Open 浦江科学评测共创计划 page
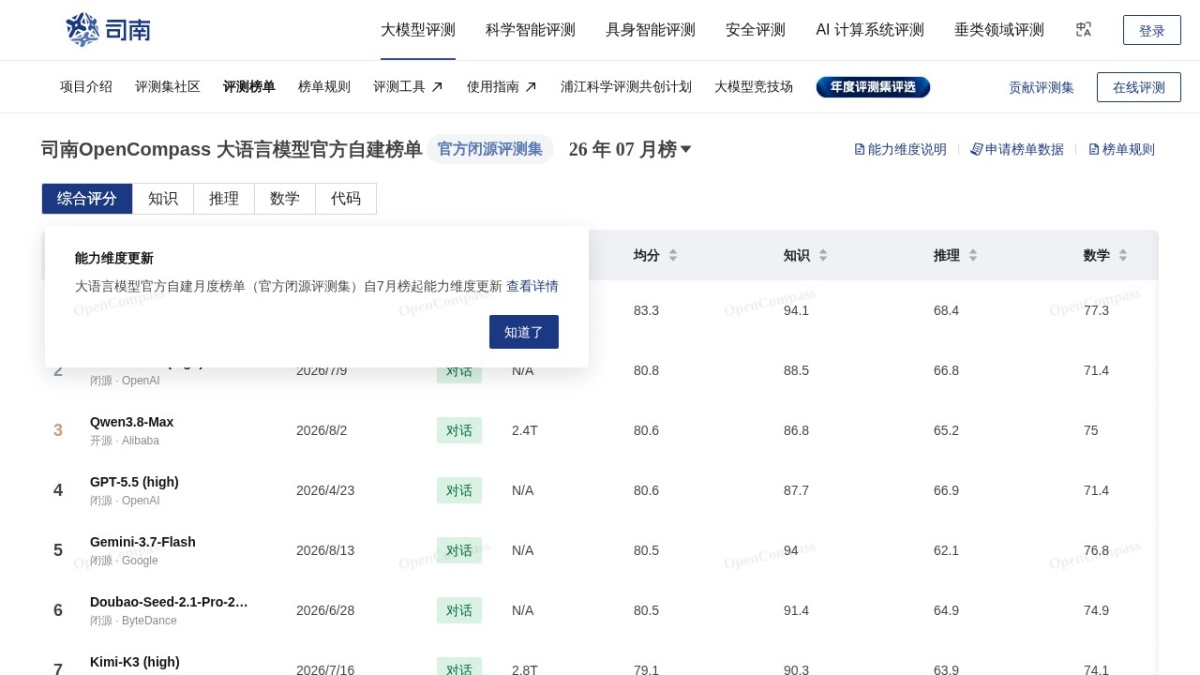Screen dimensions: 1200x675 (x=626, y=87)
